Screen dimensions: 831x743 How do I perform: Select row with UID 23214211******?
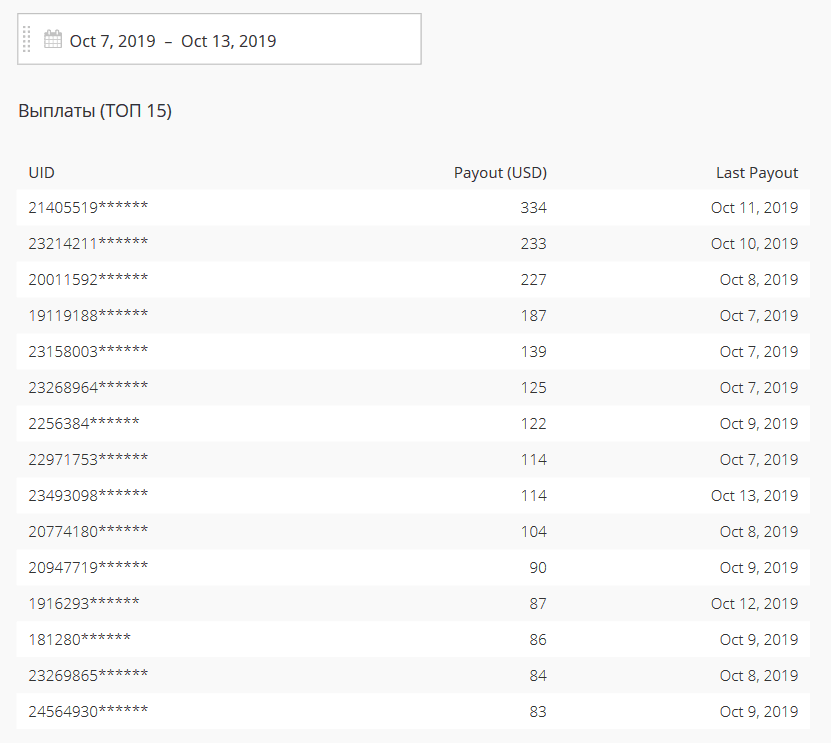(x=413, y=244)
